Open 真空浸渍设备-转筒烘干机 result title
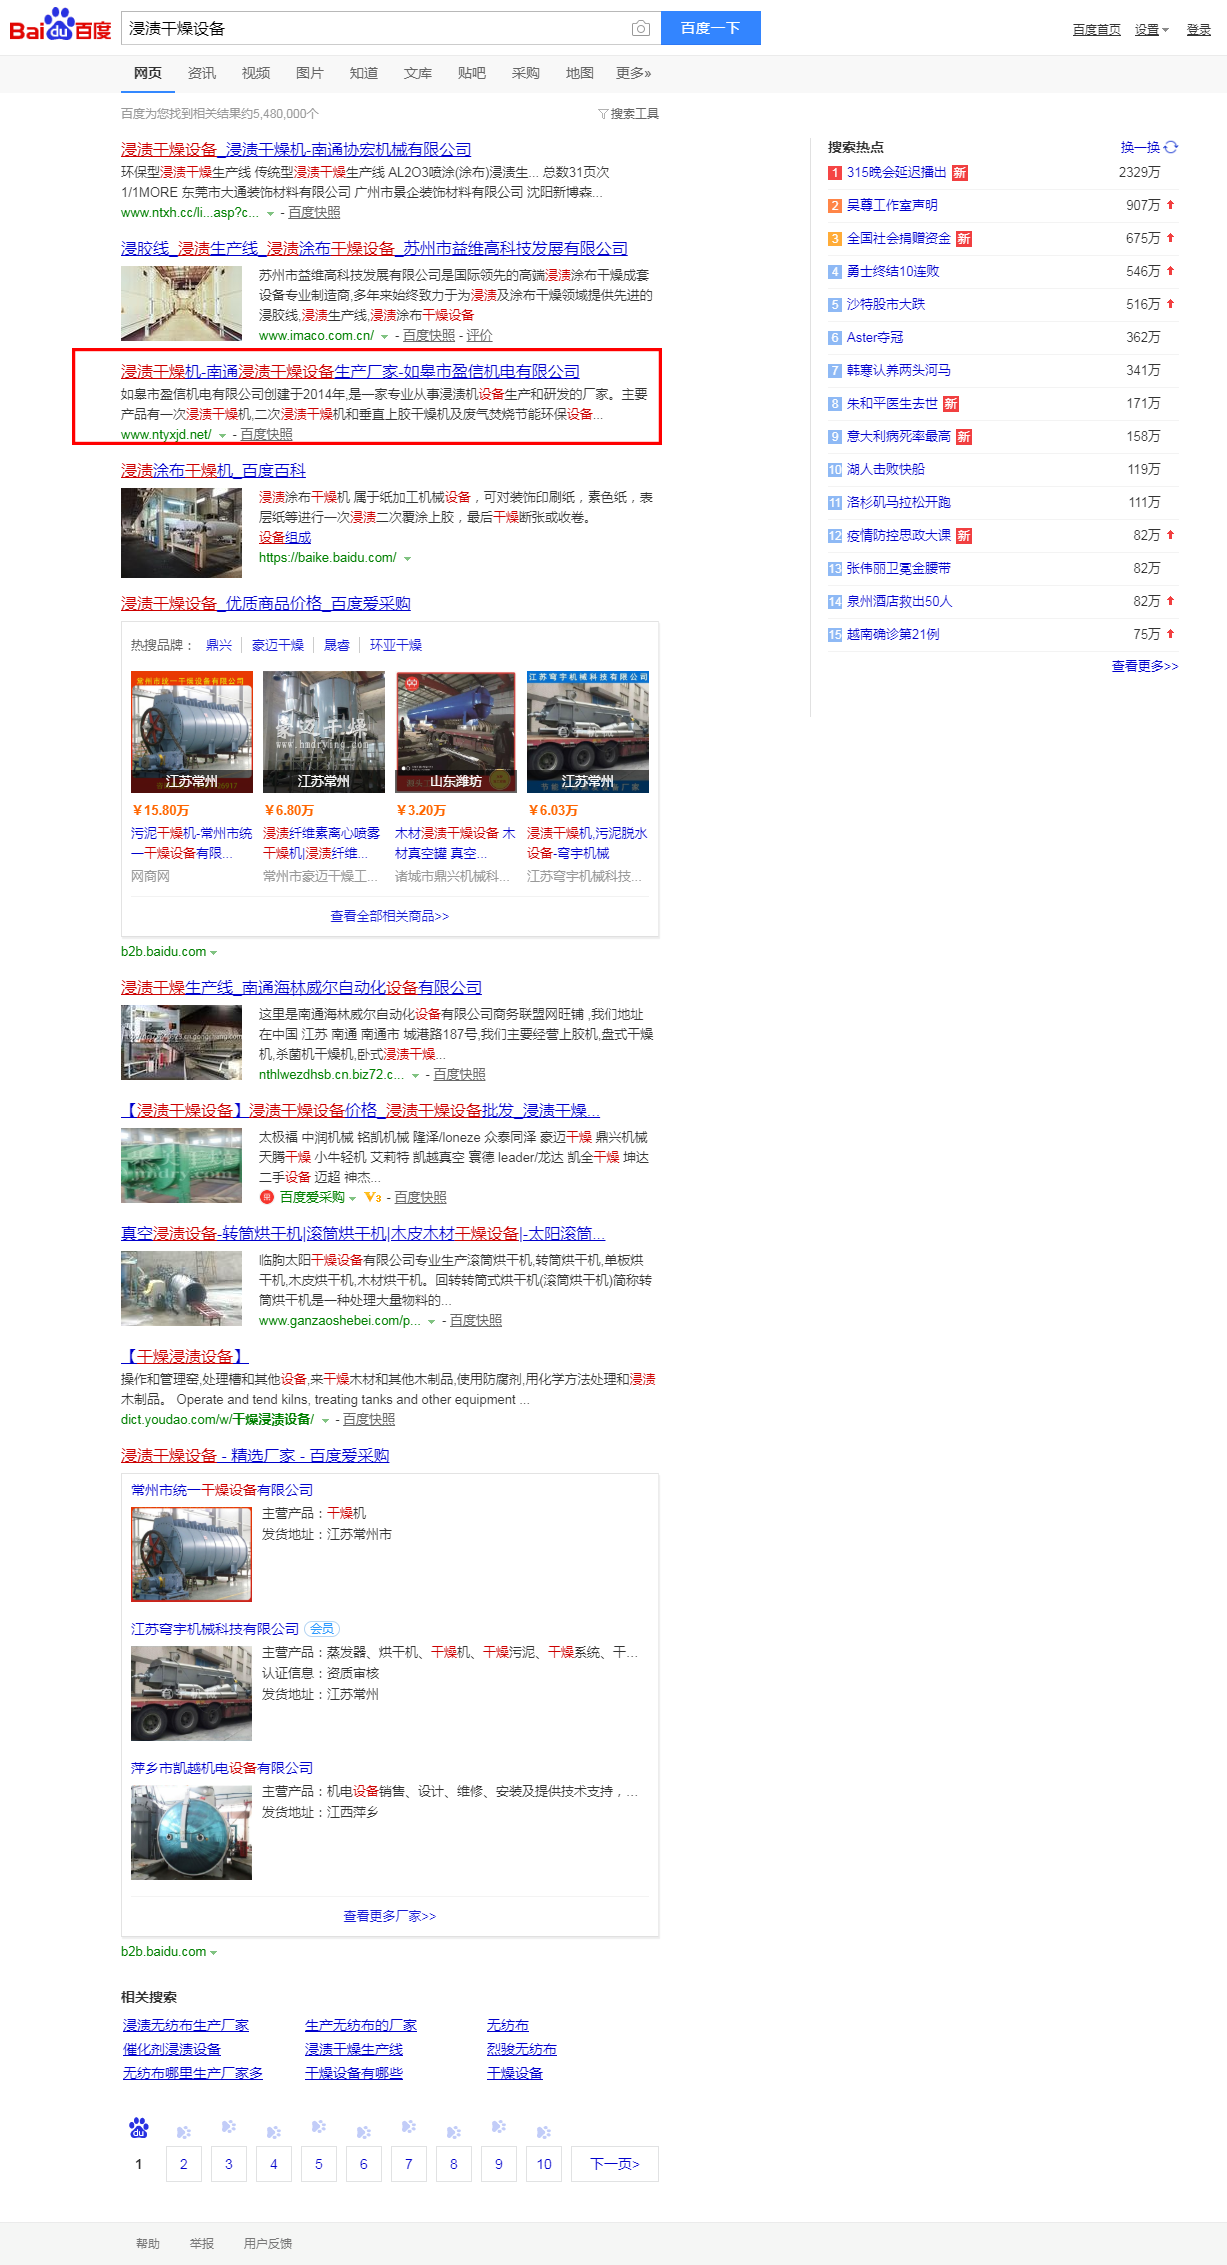 click(363, 1233)
